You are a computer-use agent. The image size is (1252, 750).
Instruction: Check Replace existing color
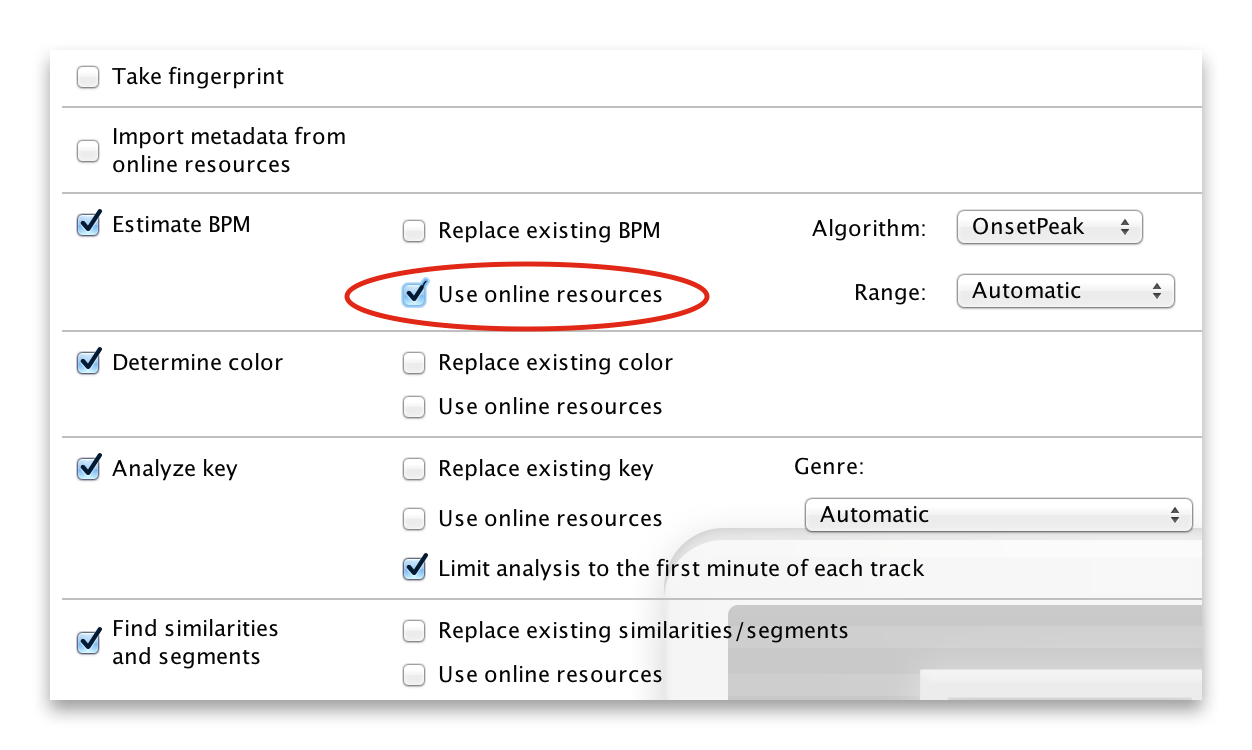point(414,363)
